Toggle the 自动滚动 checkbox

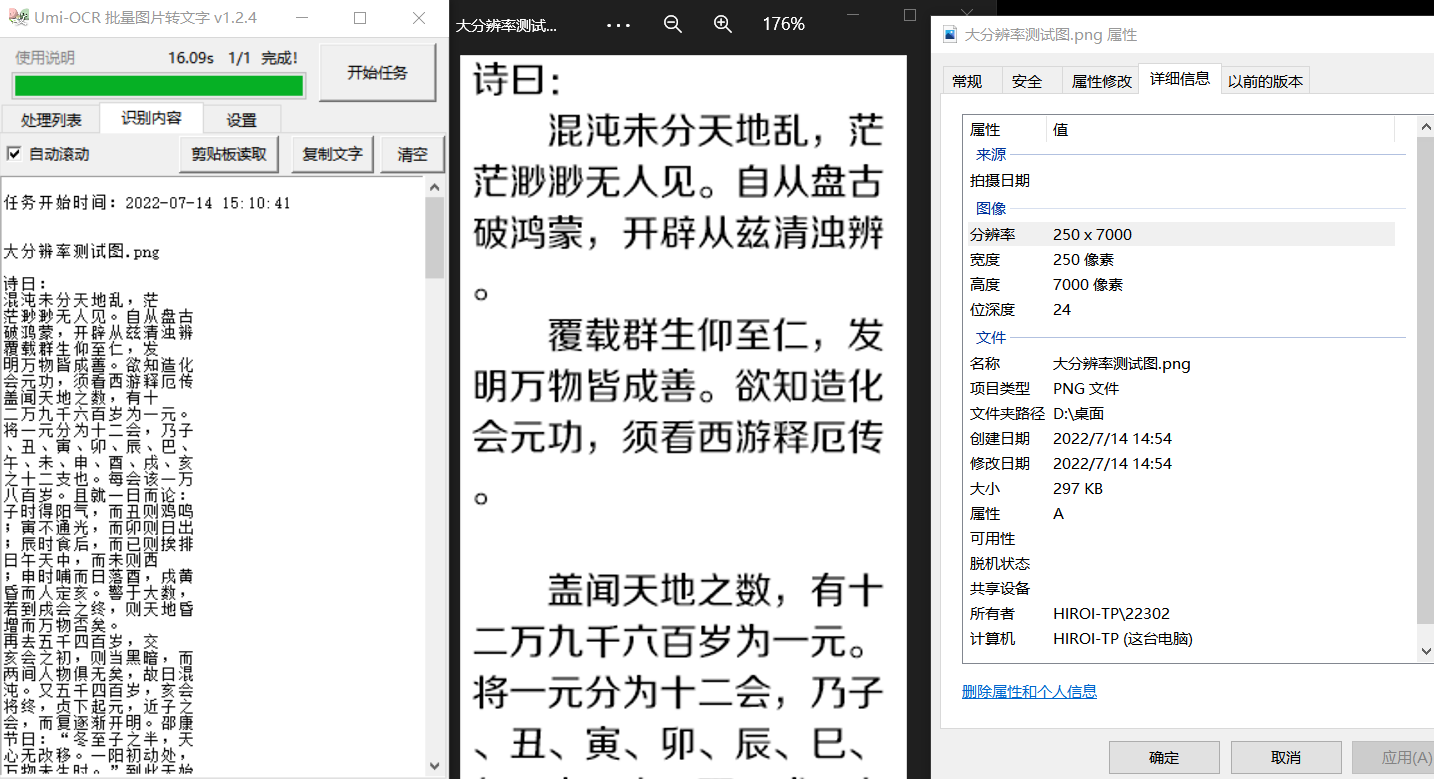[13, 153]
